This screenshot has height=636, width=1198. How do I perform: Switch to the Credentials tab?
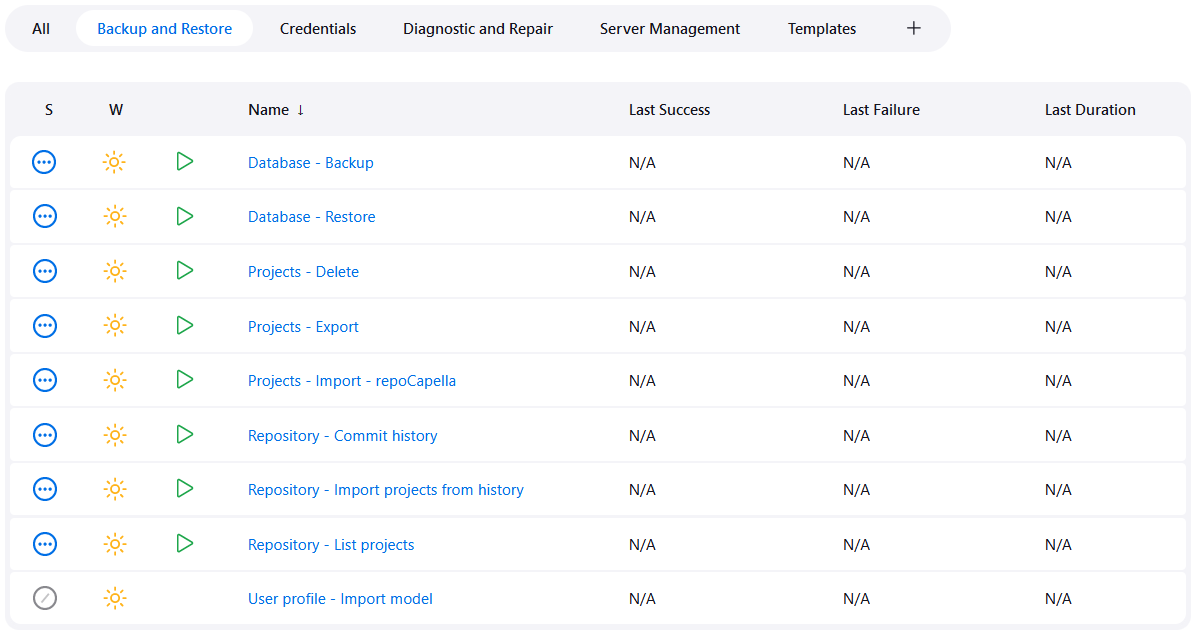click(x=318, y=29)
